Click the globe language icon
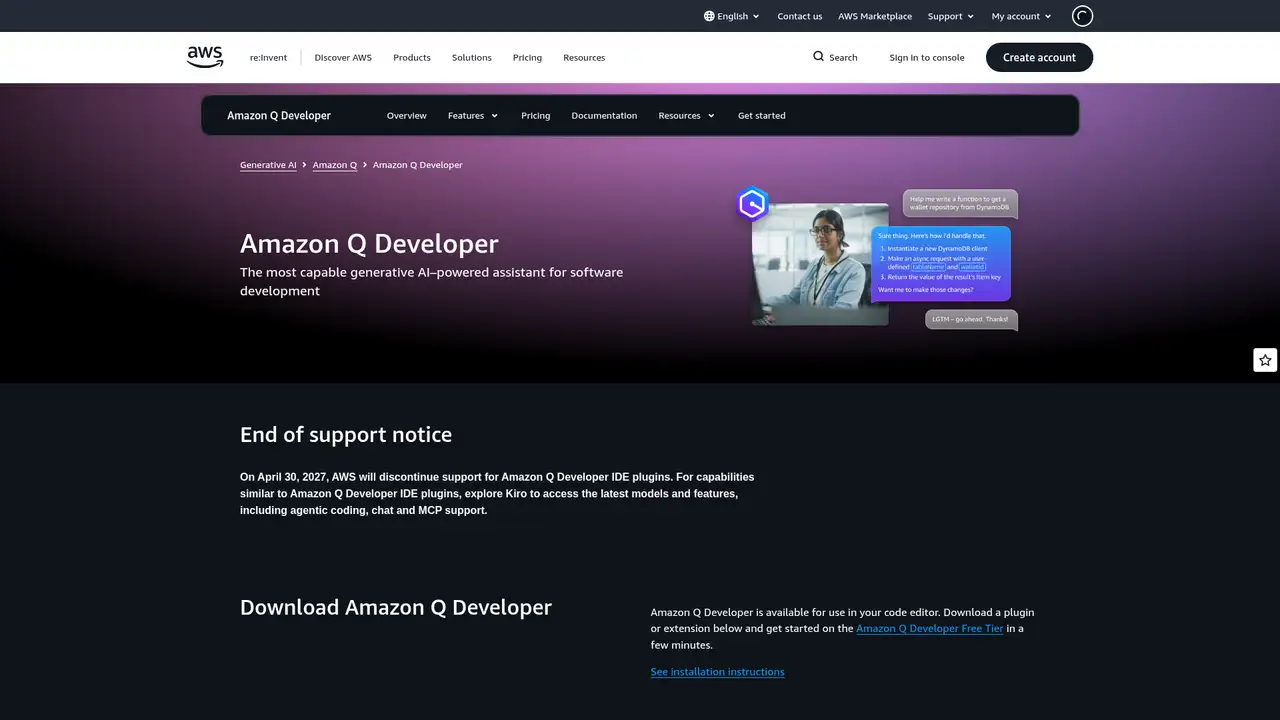The width and height of the screenshot is (1280, 720). tap(709, 16)
